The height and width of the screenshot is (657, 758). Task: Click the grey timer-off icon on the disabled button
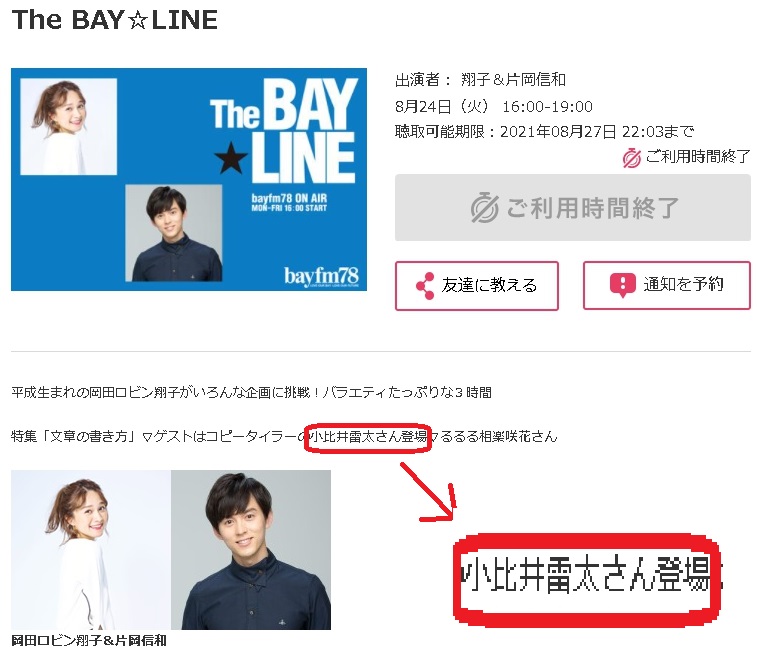pos(484,208)
